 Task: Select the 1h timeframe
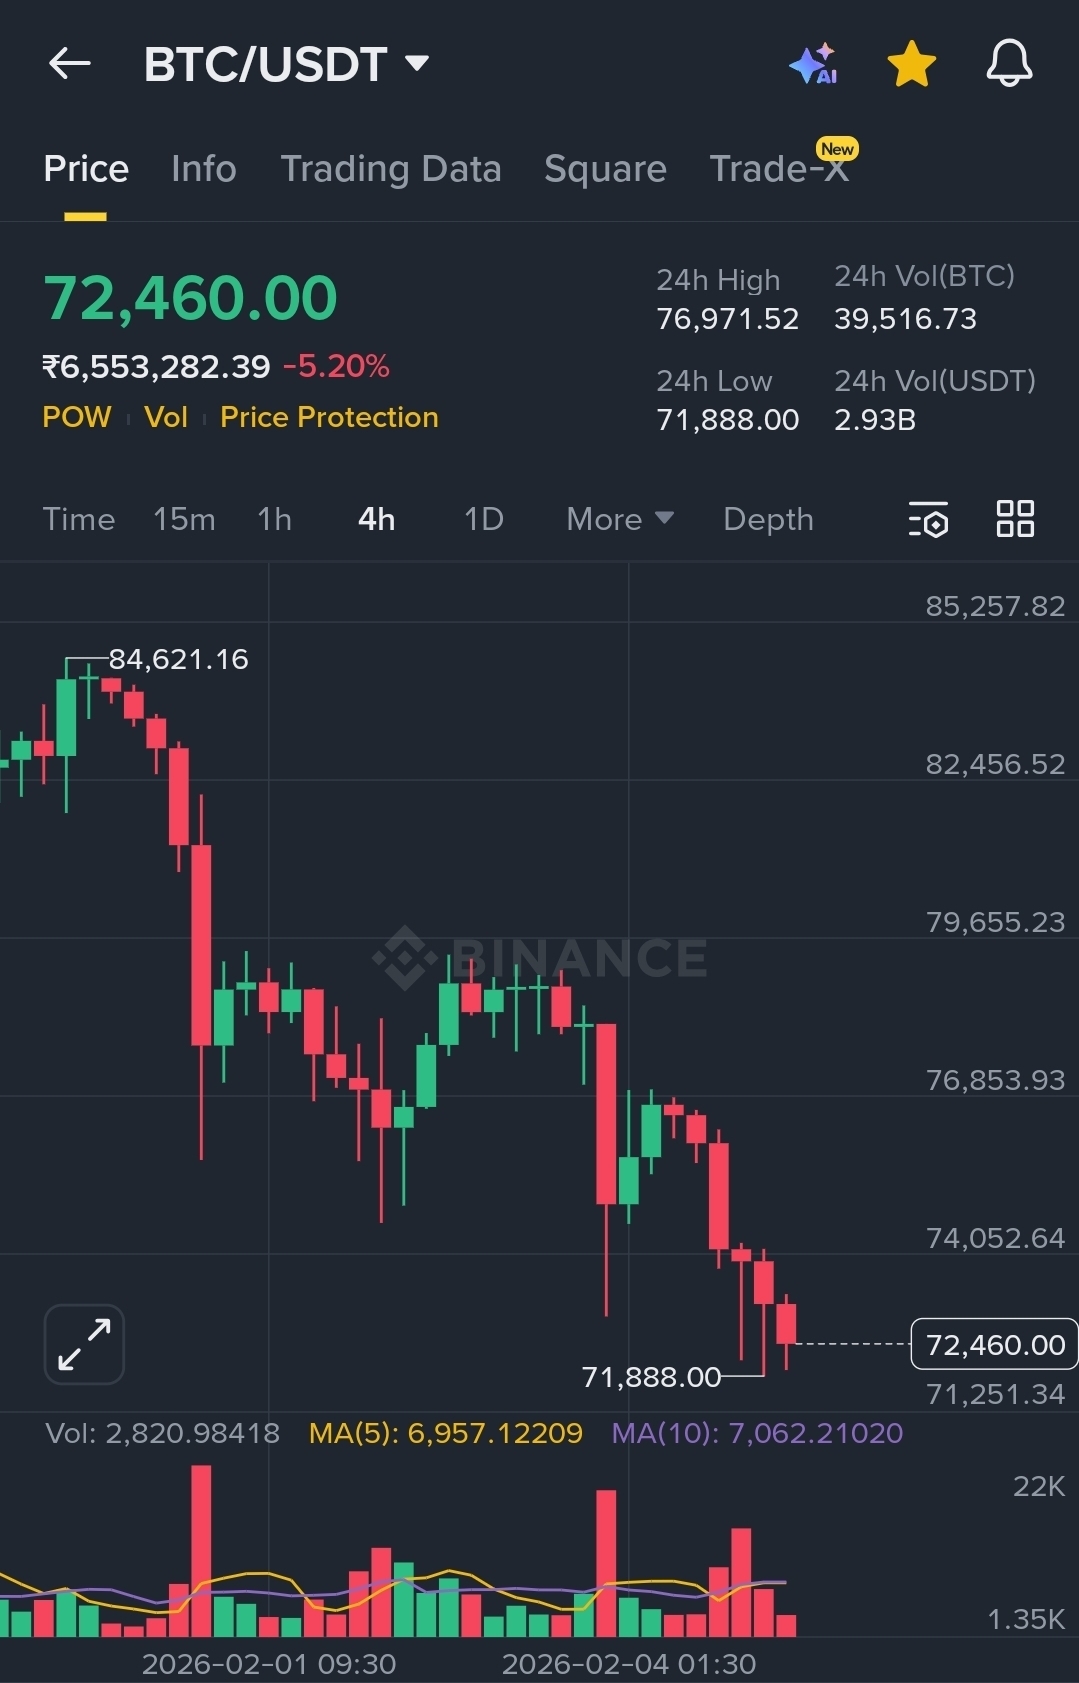pos(274,519)
